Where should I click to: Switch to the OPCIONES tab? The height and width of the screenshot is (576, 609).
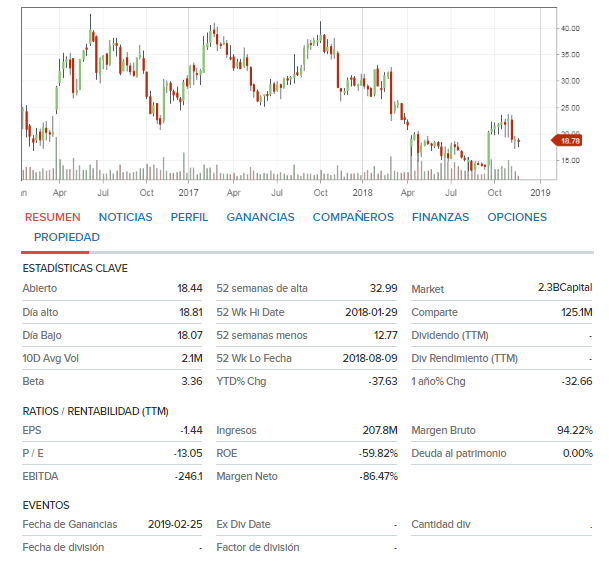517,217
